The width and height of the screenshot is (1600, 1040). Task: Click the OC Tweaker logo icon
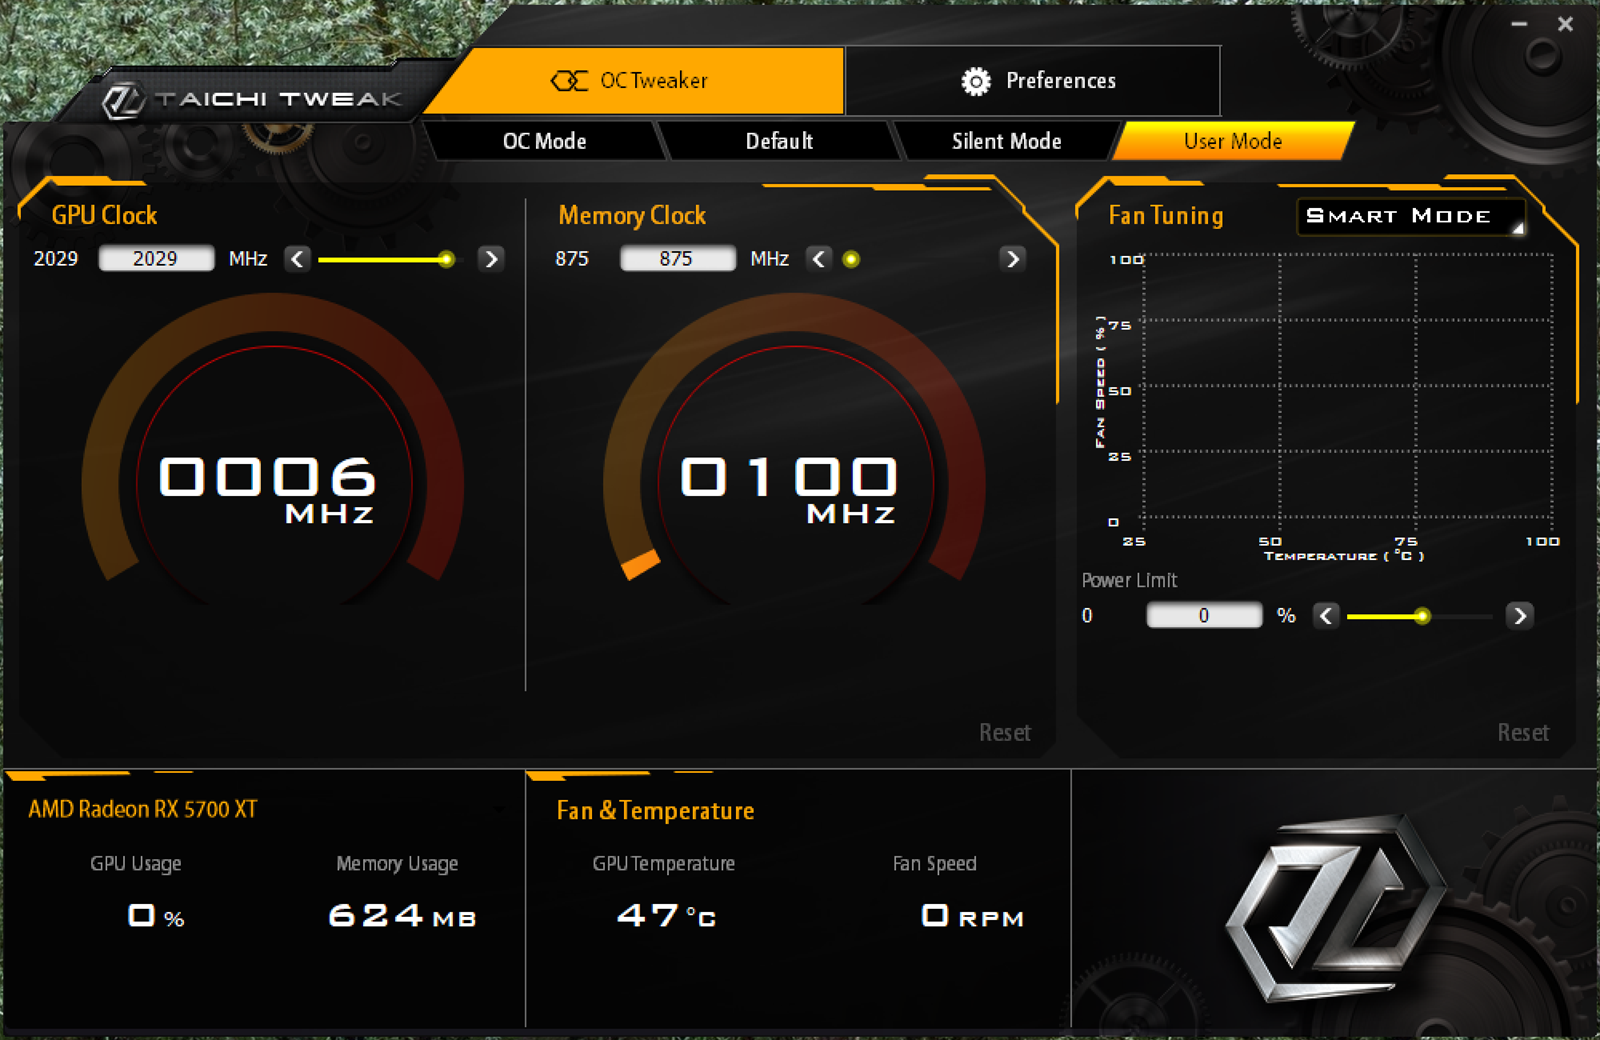[x=570, y=81]
